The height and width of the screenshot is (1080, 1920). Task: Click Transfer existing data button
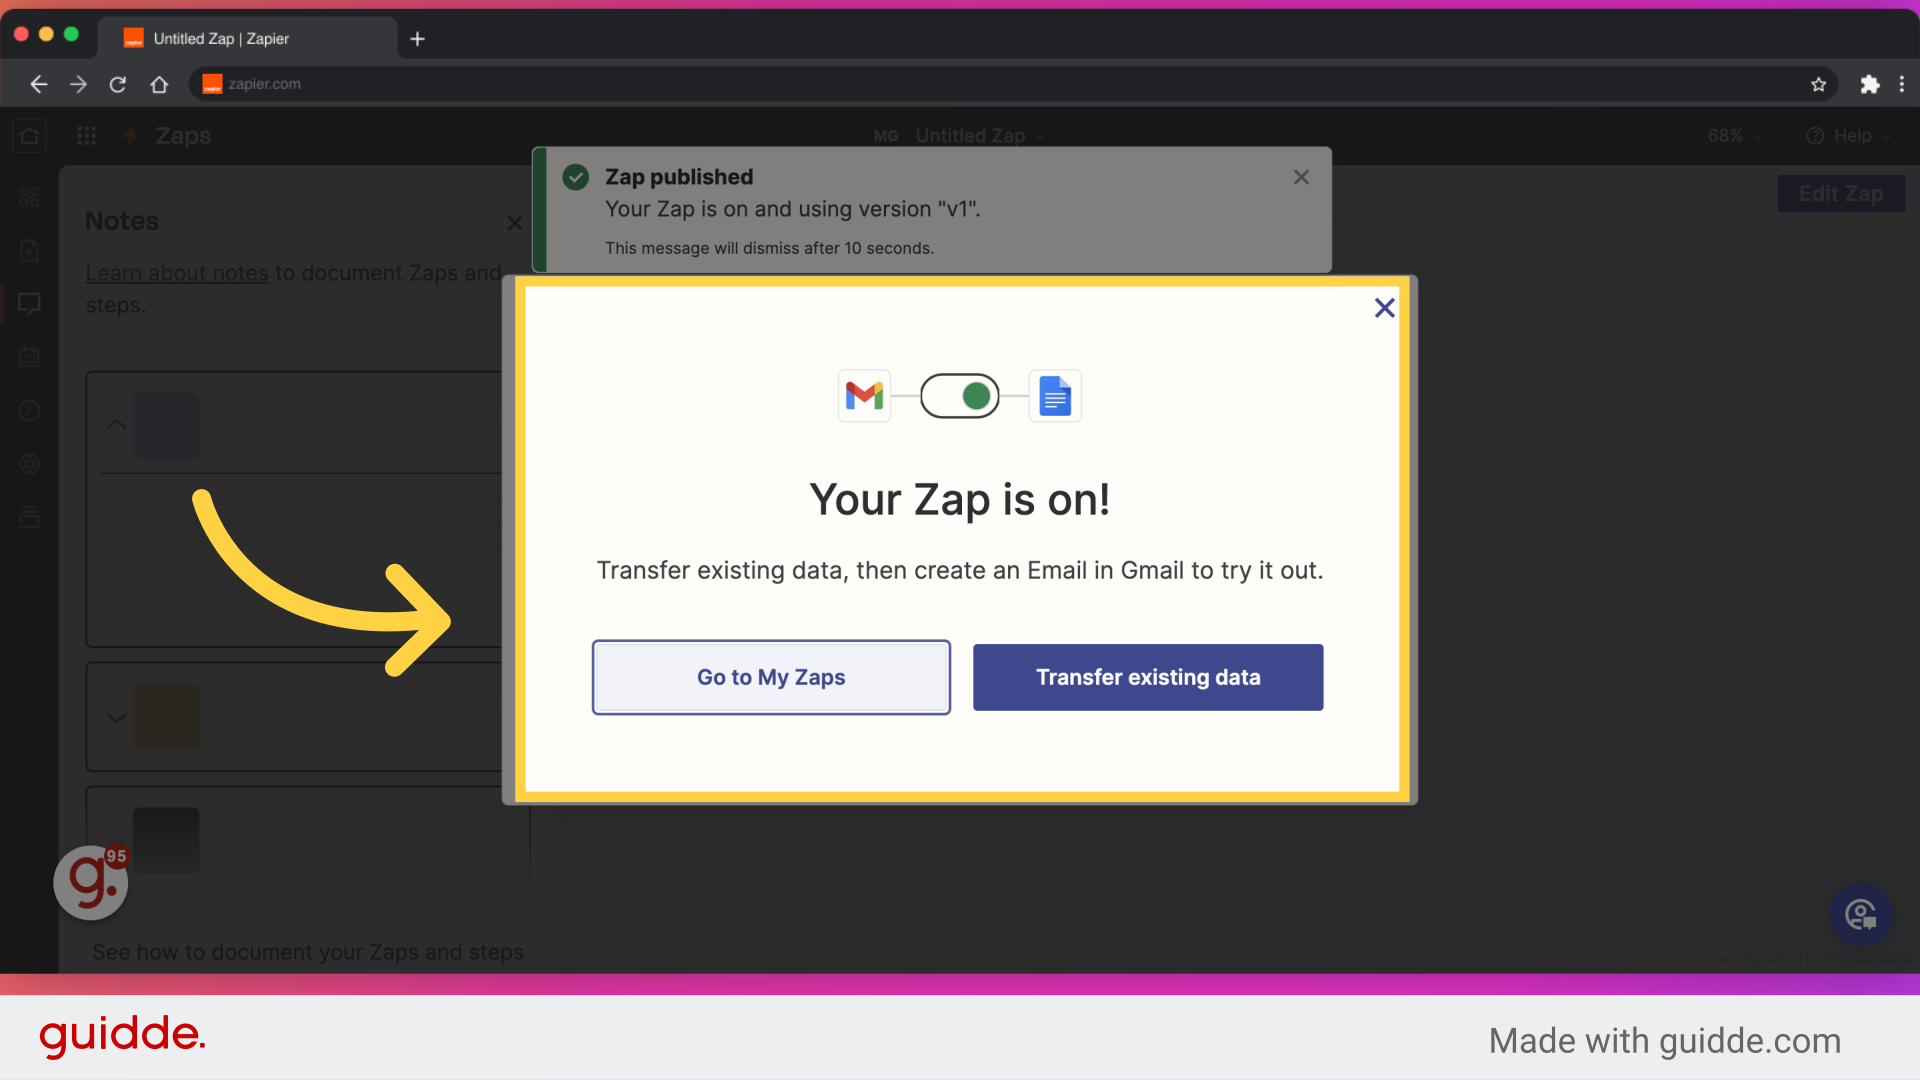(x=1148, y=677)
